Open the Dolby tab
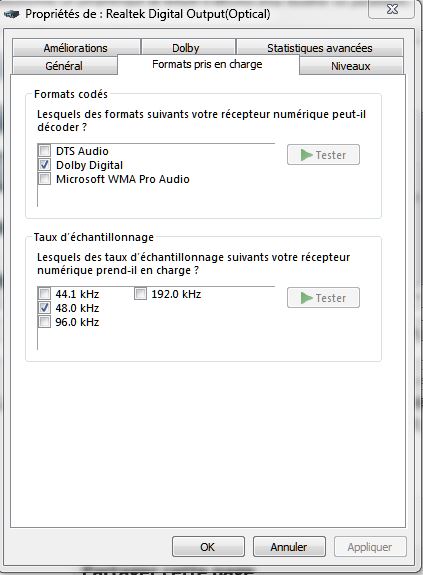The image size is (423, 575). pyautogui.click(x=188, y=48)
